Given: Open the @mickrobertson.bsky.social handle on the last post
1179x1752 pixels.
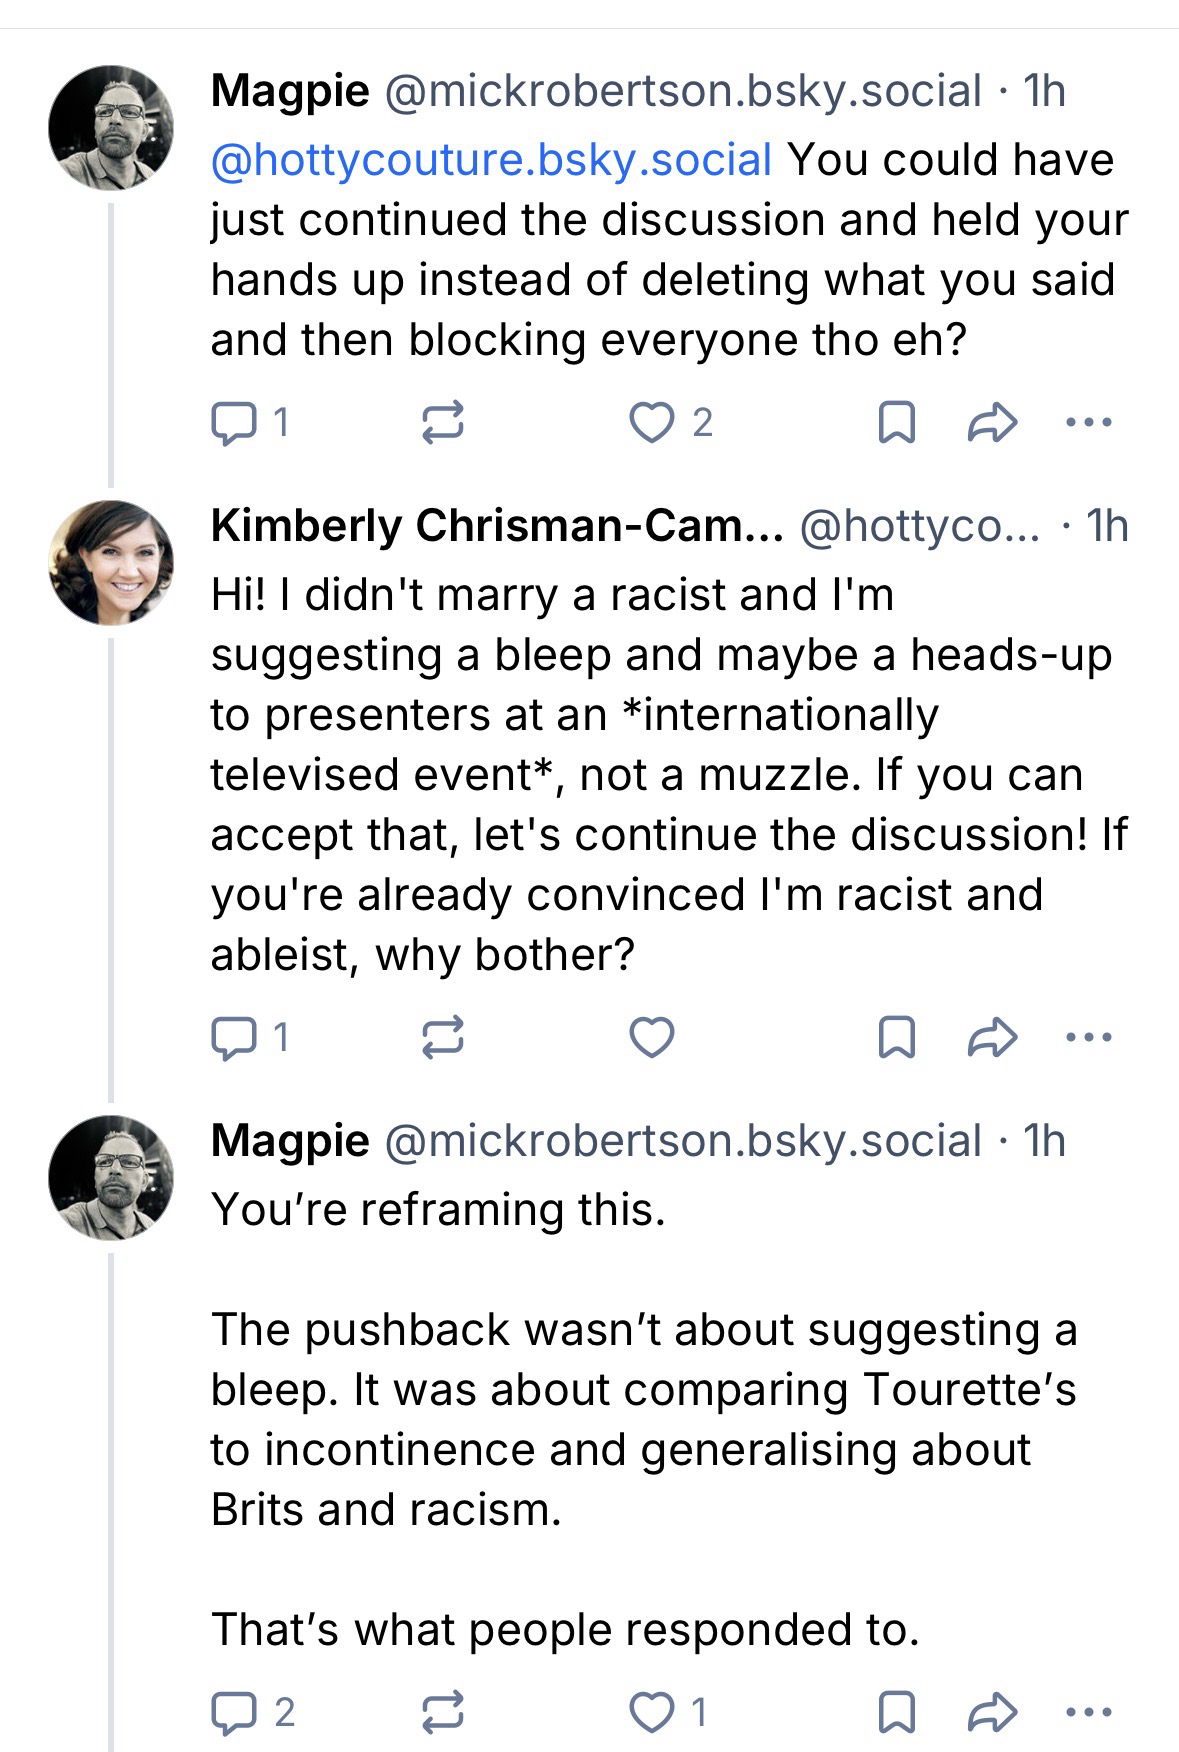Looking at the screenshot, I should 682,1141.
